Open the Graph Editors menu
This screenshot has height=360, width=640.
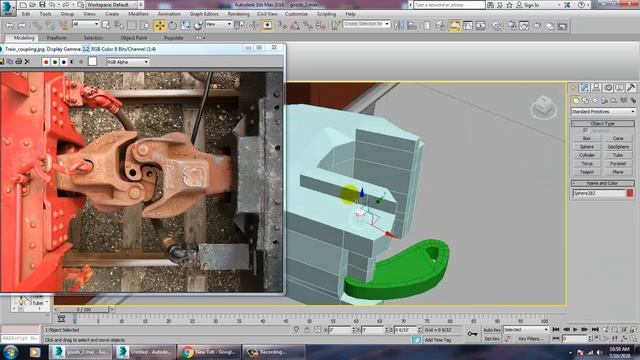point(204,14)
